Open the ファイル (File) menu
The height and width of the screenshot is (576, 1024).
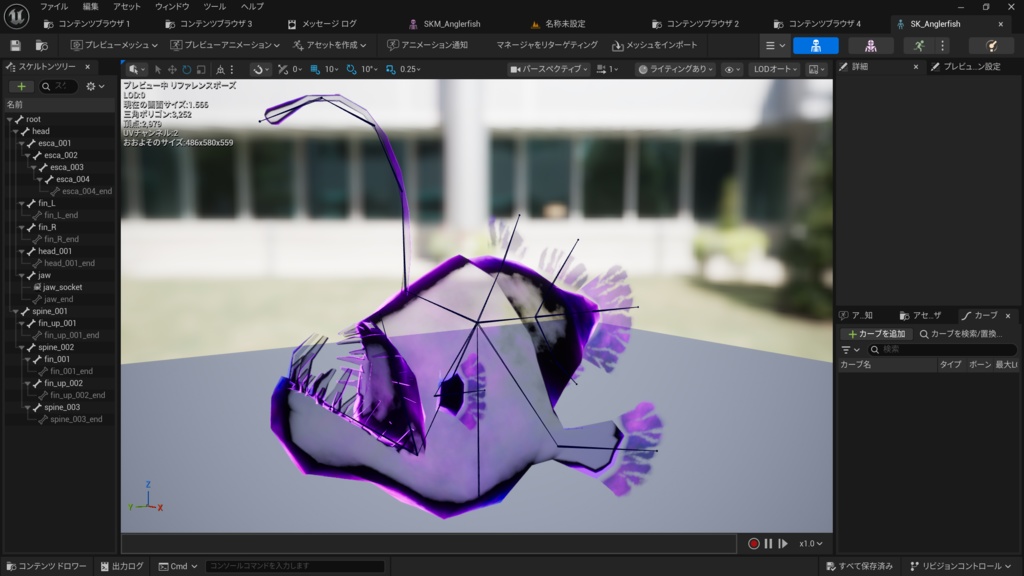coord(54,7)
